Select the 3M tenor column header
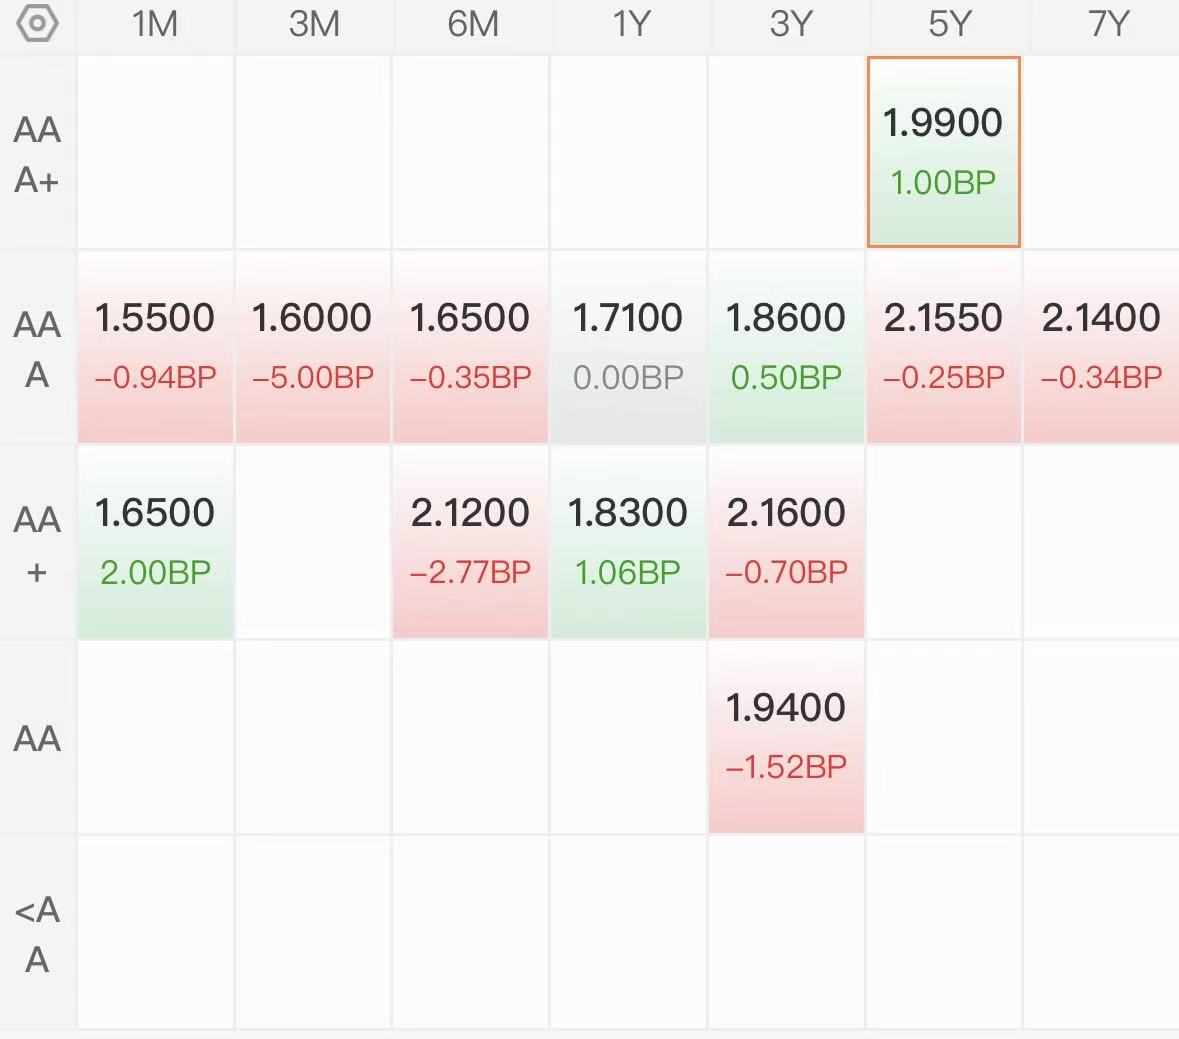Image resolution: width=1179 pixels, height=1039 pixels. pos(313,24)
